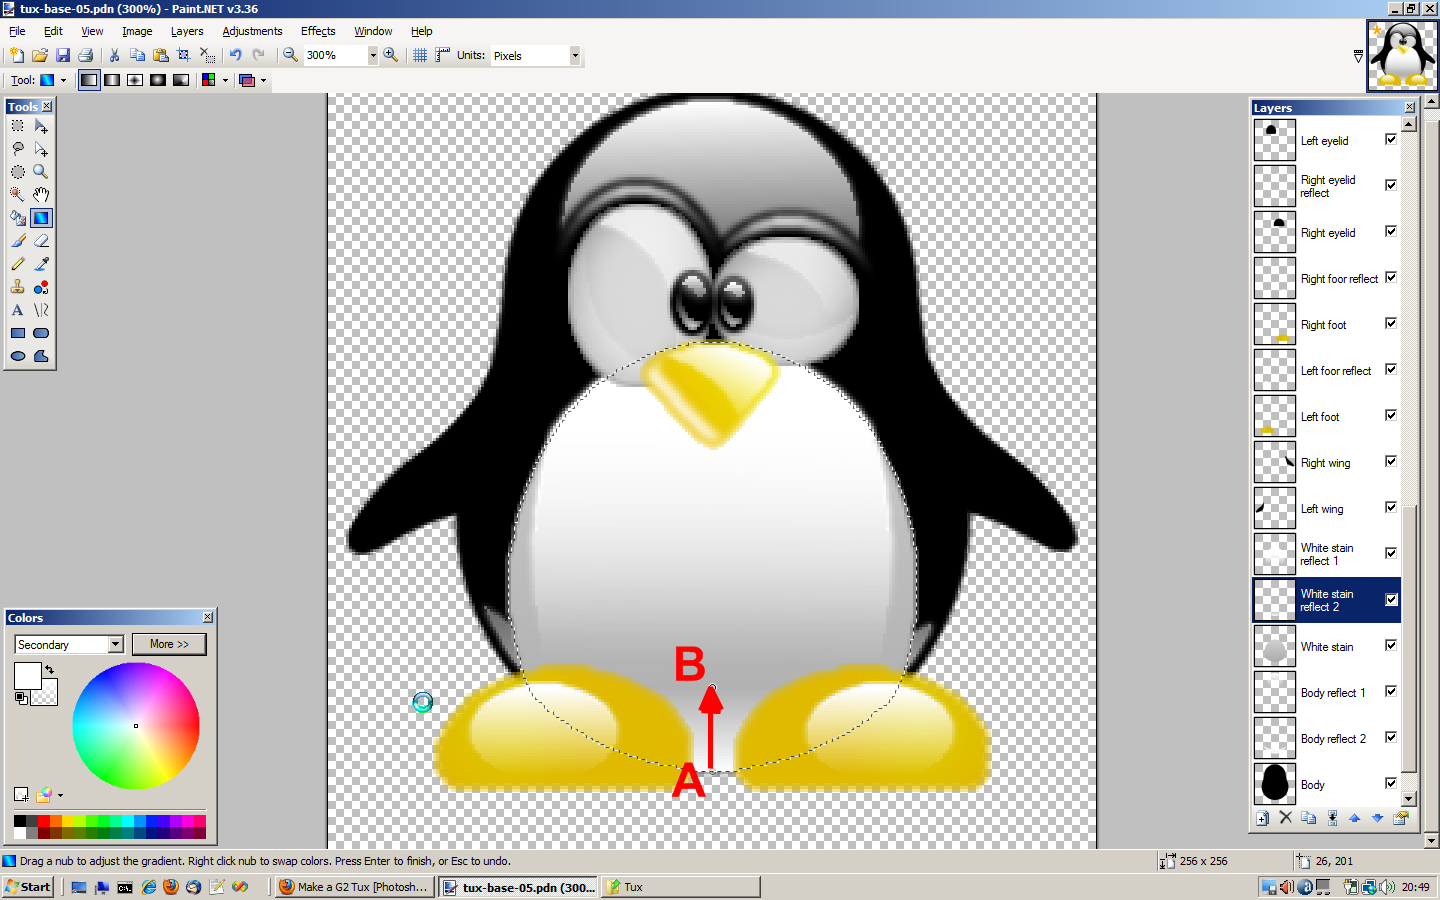
Task: Click the tux-base-05 image thumbnail
Action: tap(1403, 57)
